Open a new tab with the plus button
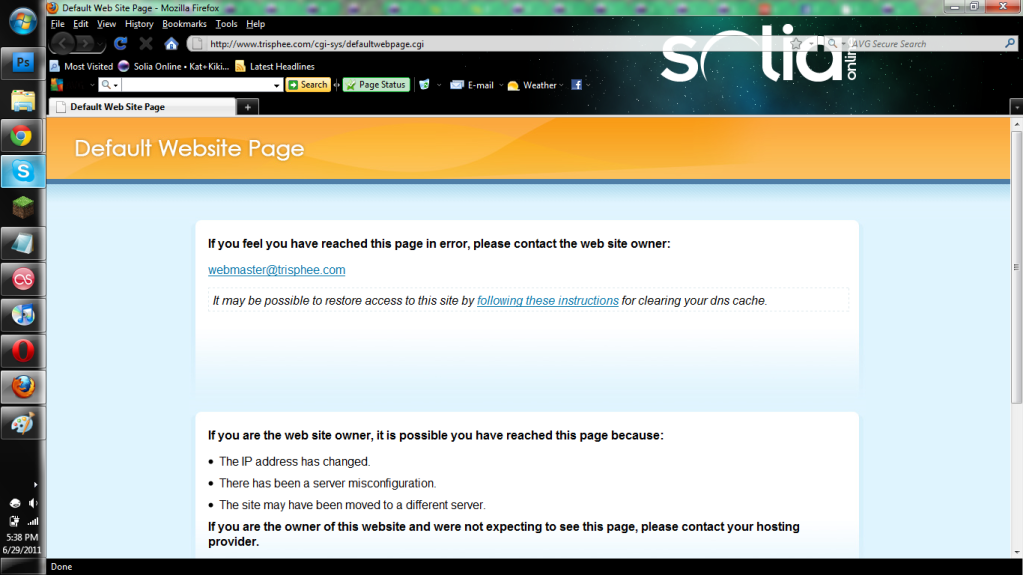 [248, 107]
